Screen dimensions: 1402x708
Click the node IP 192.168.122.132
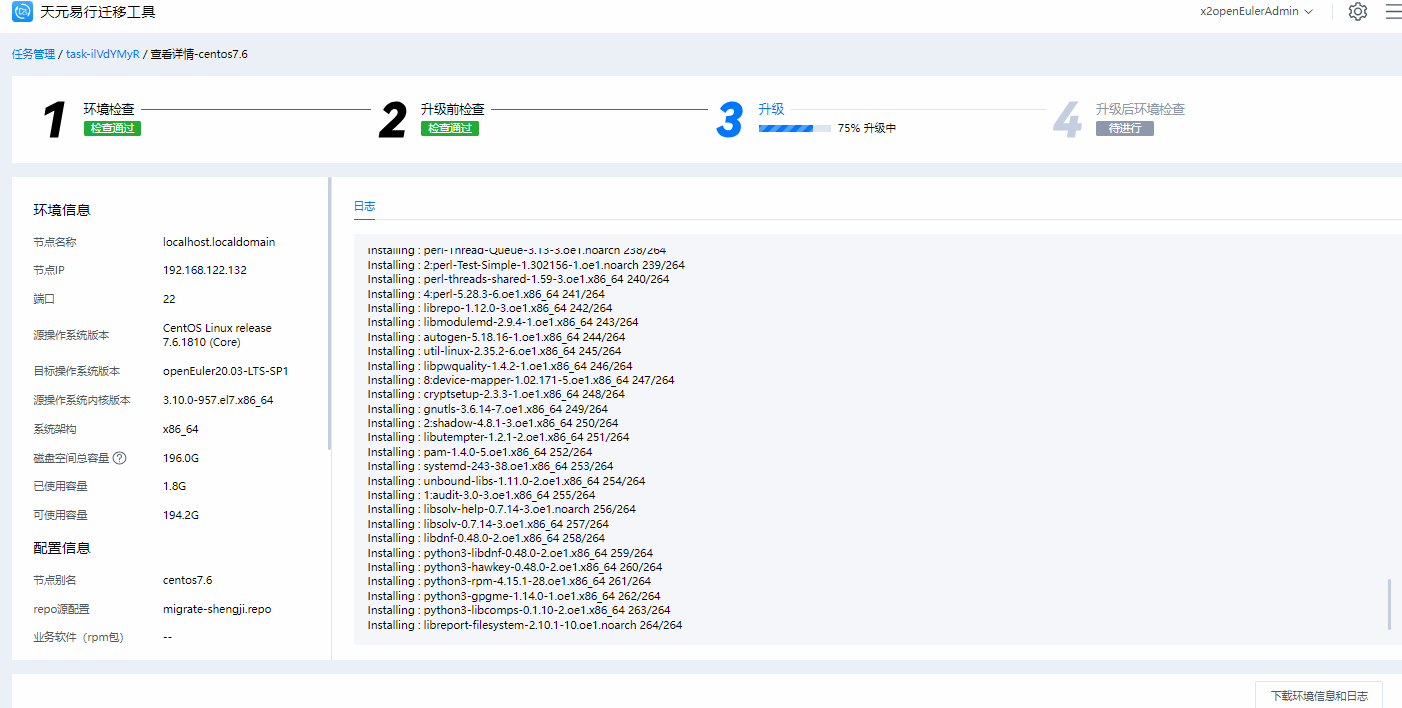click(205, 270)
